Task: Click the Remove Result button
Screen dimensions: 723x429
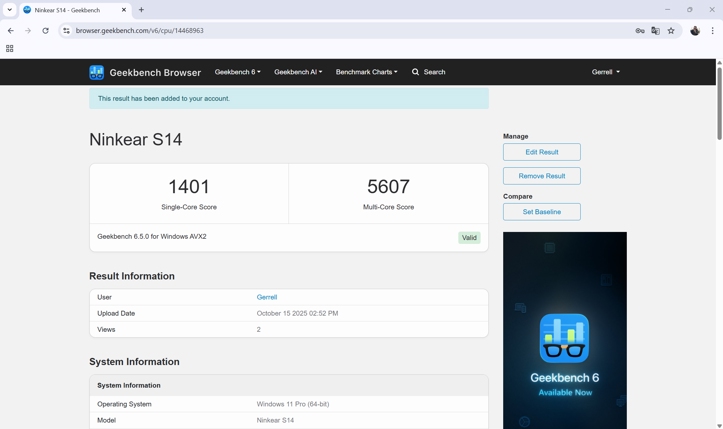Action: click(x=541, y=176)
